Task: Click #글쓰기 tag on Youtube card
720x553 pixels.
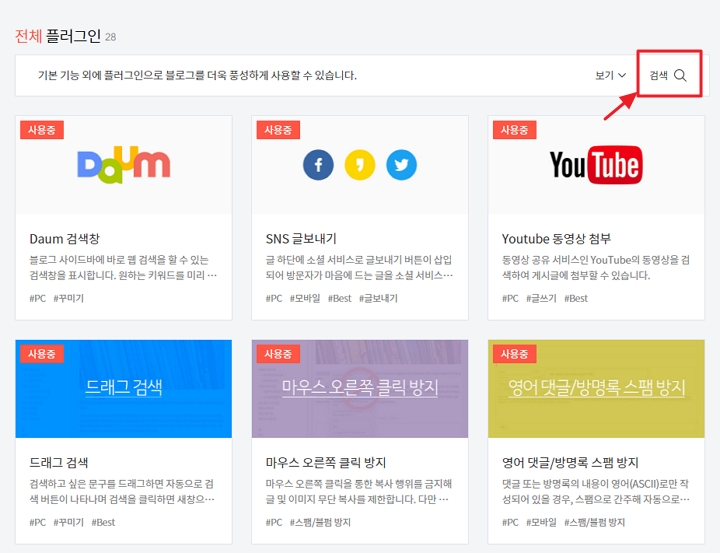Action: 541,299
